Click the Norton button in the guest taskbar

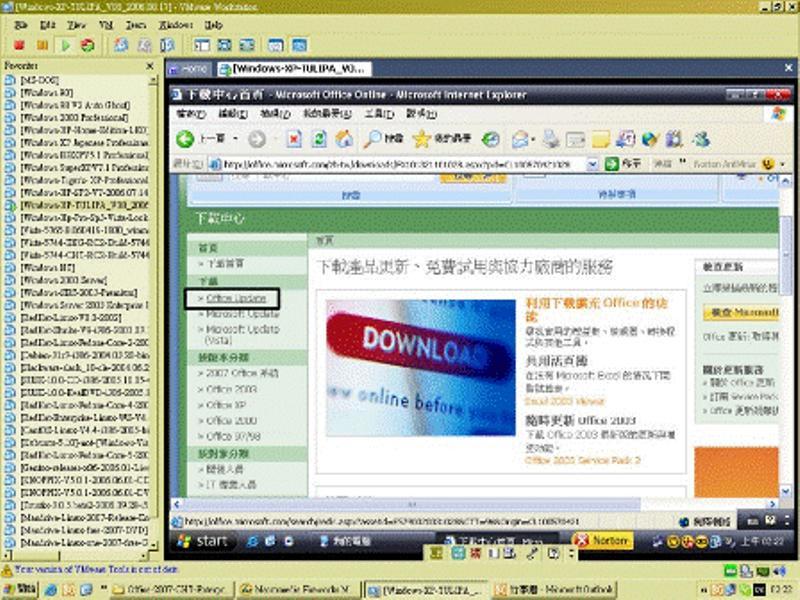pos(602,540)
